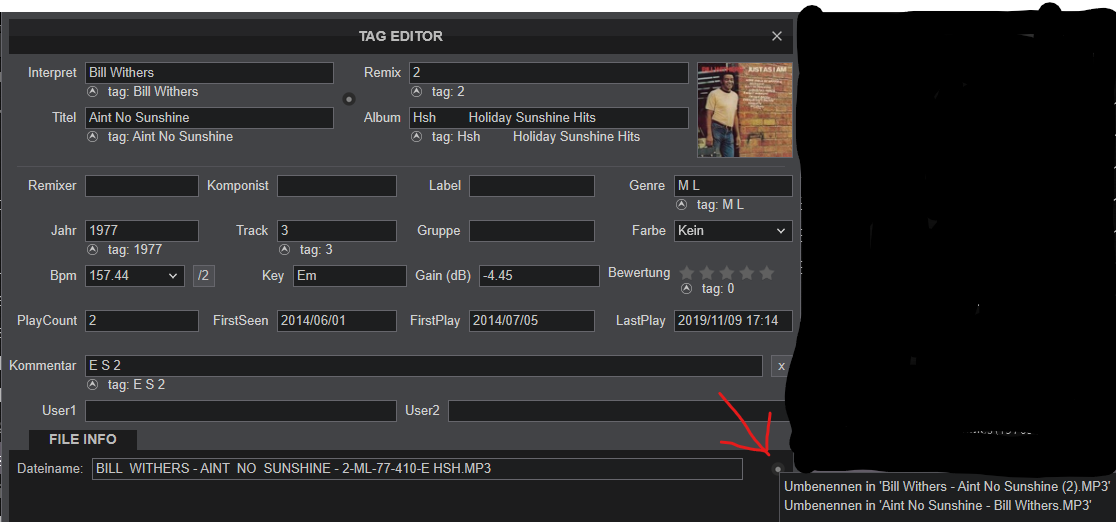Click the tag arrow icon under Genre
The image size is (1116, 522).
click(x=681, y=205)
